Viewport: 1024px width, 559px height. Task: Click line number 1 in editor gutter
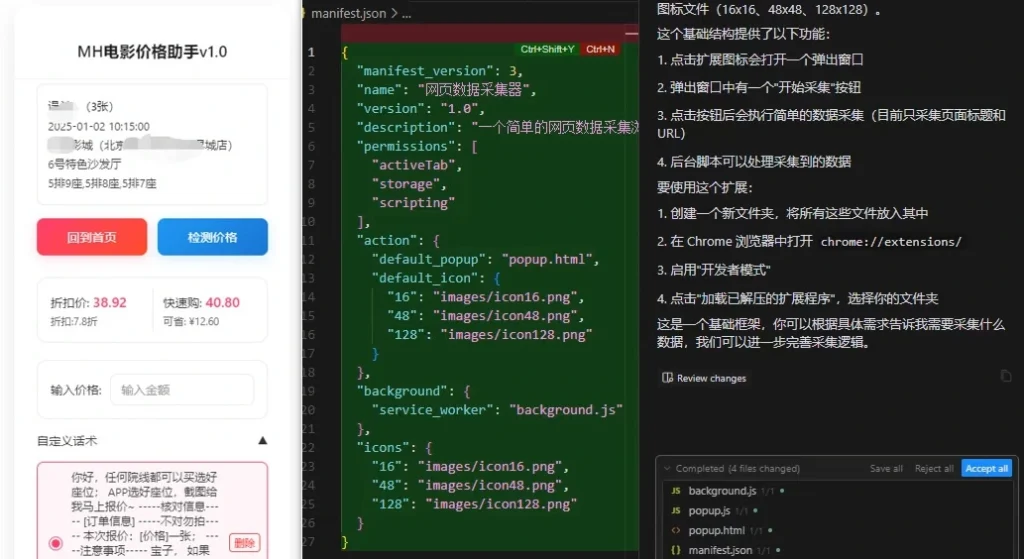click(312, 52)
